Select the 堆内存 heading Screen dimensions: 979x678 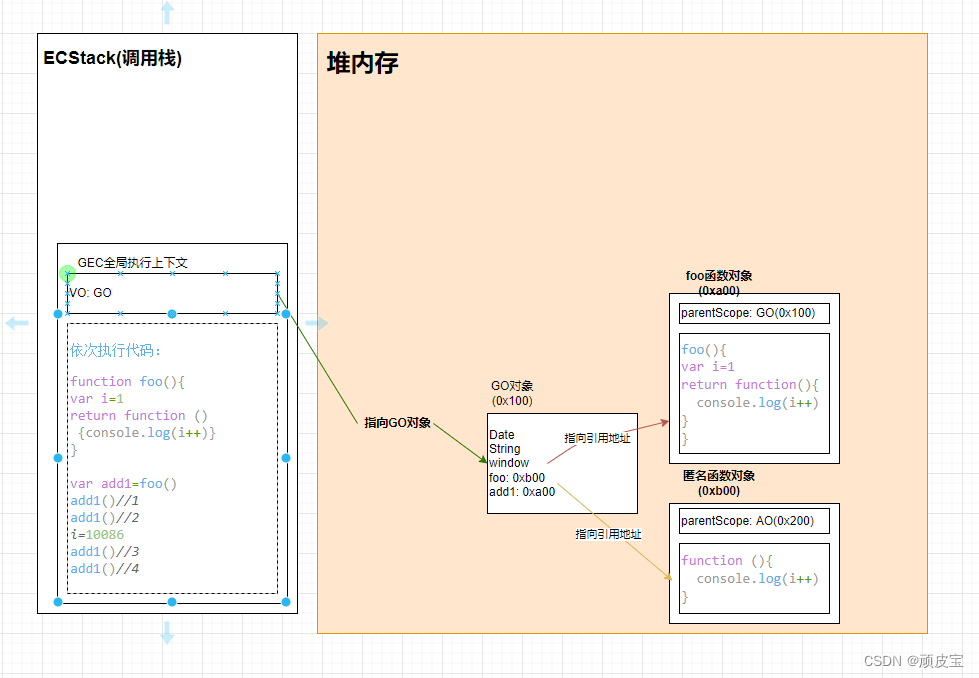362,63
